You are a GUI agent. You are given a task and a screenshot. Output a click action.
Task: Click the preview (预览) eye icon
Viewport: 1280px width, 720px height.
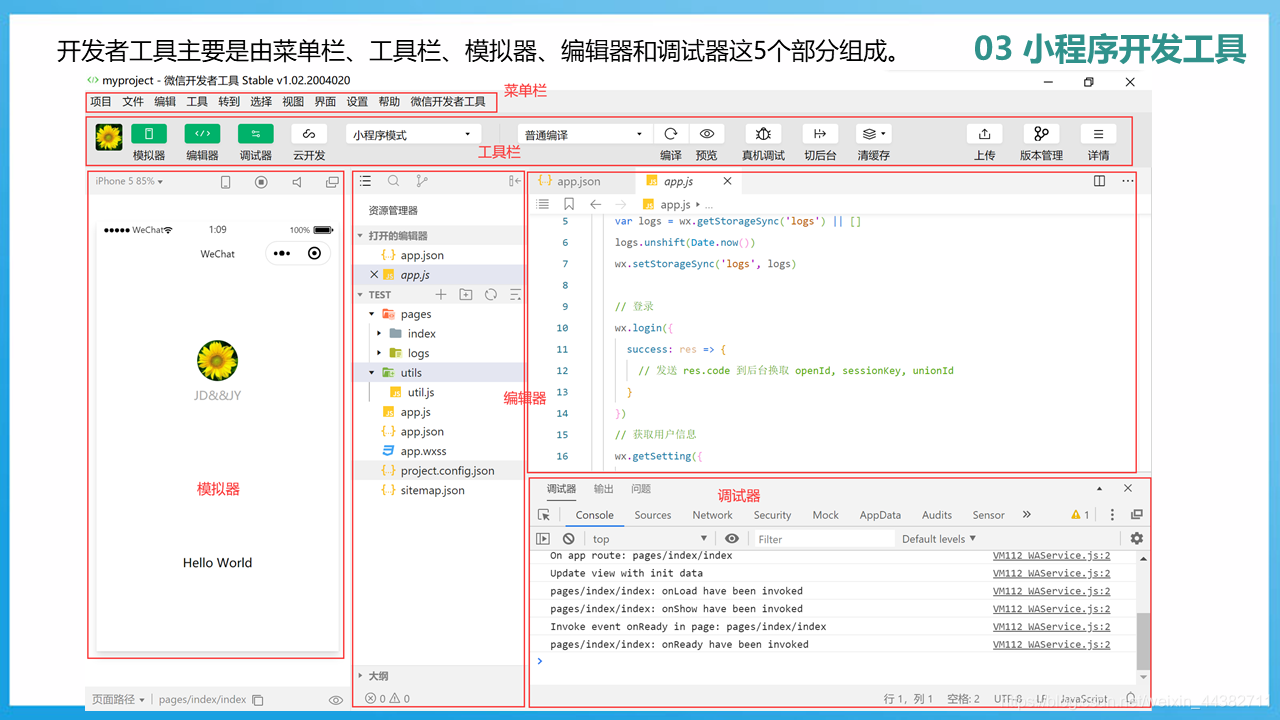[707, 134]
